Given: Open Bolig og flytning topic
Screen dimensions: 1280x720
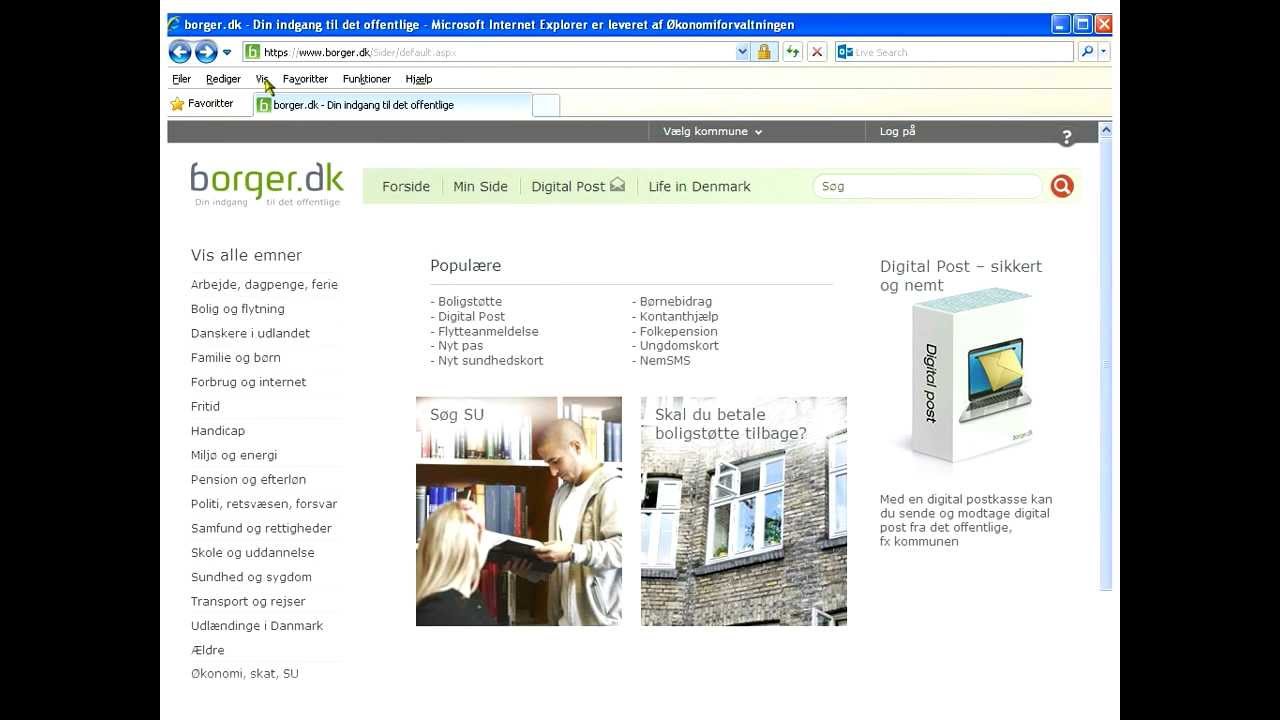Looking at the screenshot, I should coord(238,309).
